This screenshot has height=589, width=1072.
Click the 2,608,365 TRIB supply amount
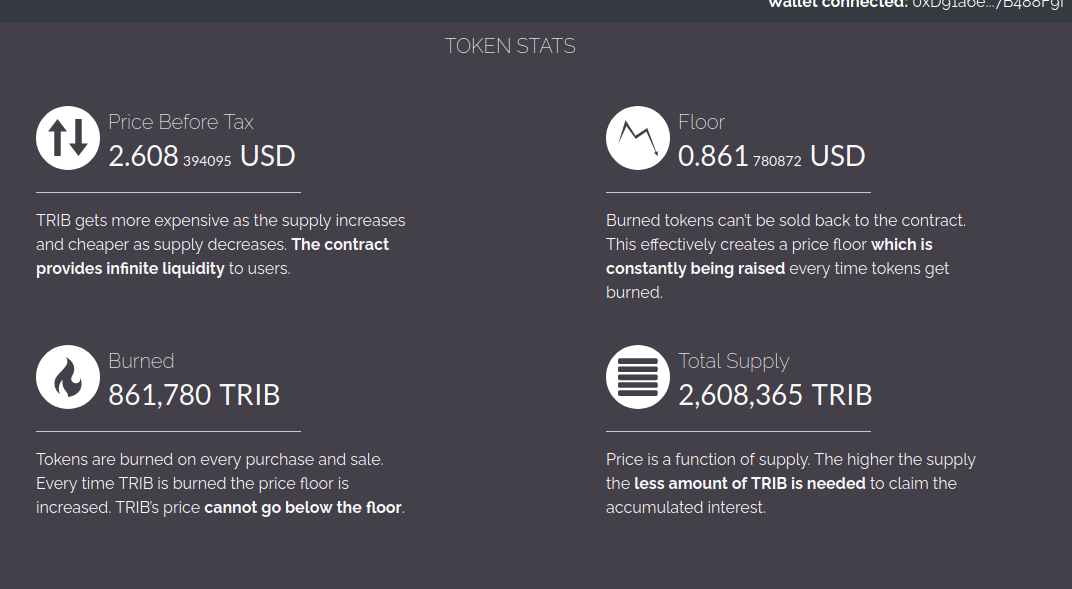[775, 395]
